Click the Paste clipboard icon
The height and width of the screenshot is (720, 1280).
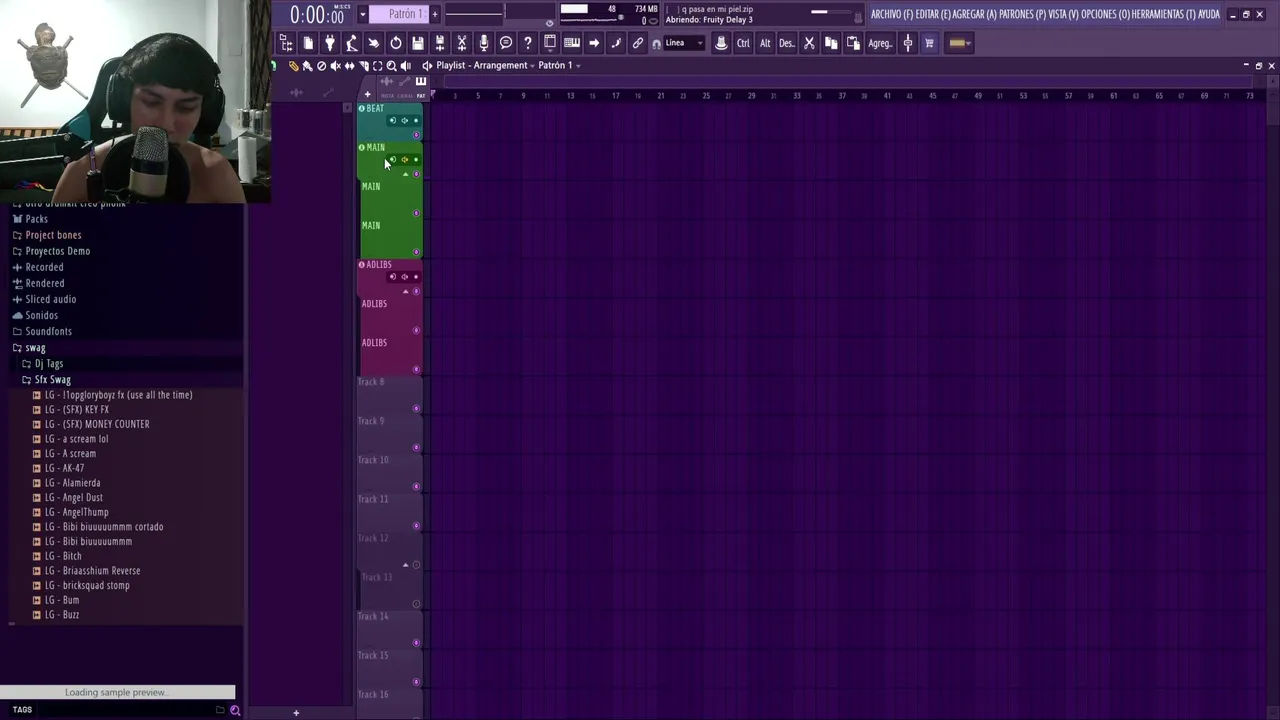click(x=853, y=43)
